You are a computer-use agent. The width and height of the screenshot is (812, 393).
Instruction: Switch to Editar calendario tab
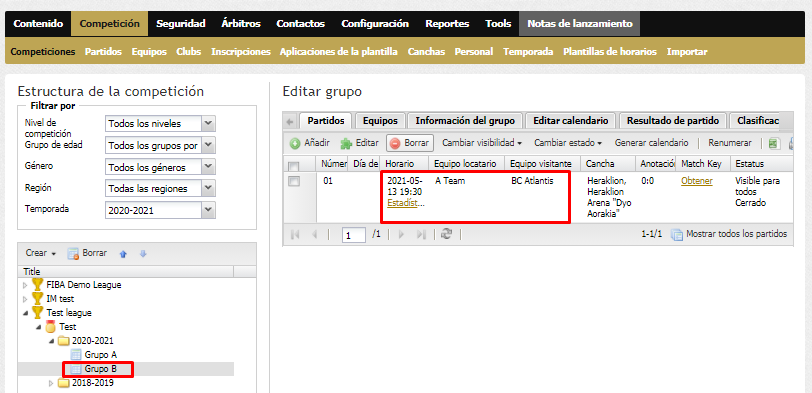pos(570,121)
